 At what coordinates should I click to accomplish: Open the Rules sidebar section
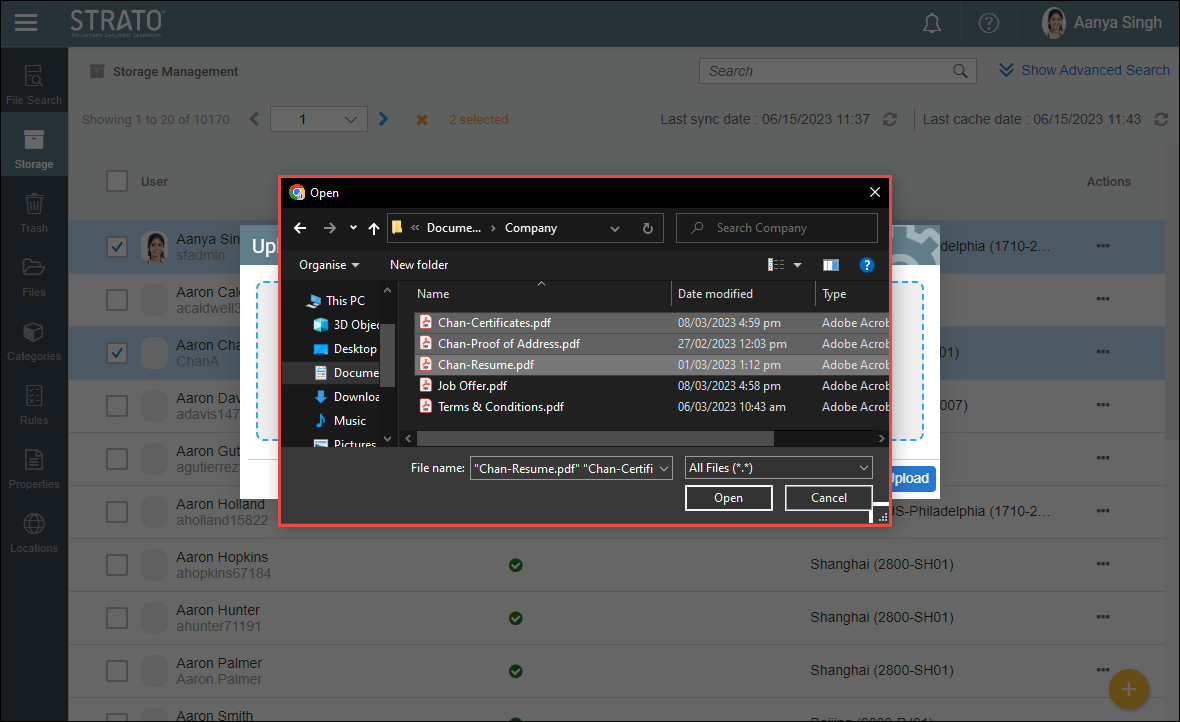point(34,404)
